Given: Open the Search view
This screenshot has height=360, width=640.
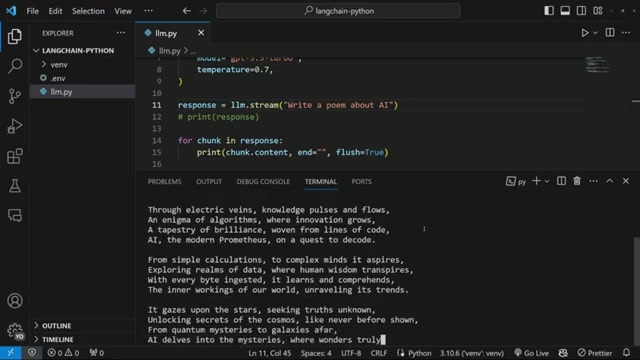Looking at the screenshot, I should pos(15,66).
